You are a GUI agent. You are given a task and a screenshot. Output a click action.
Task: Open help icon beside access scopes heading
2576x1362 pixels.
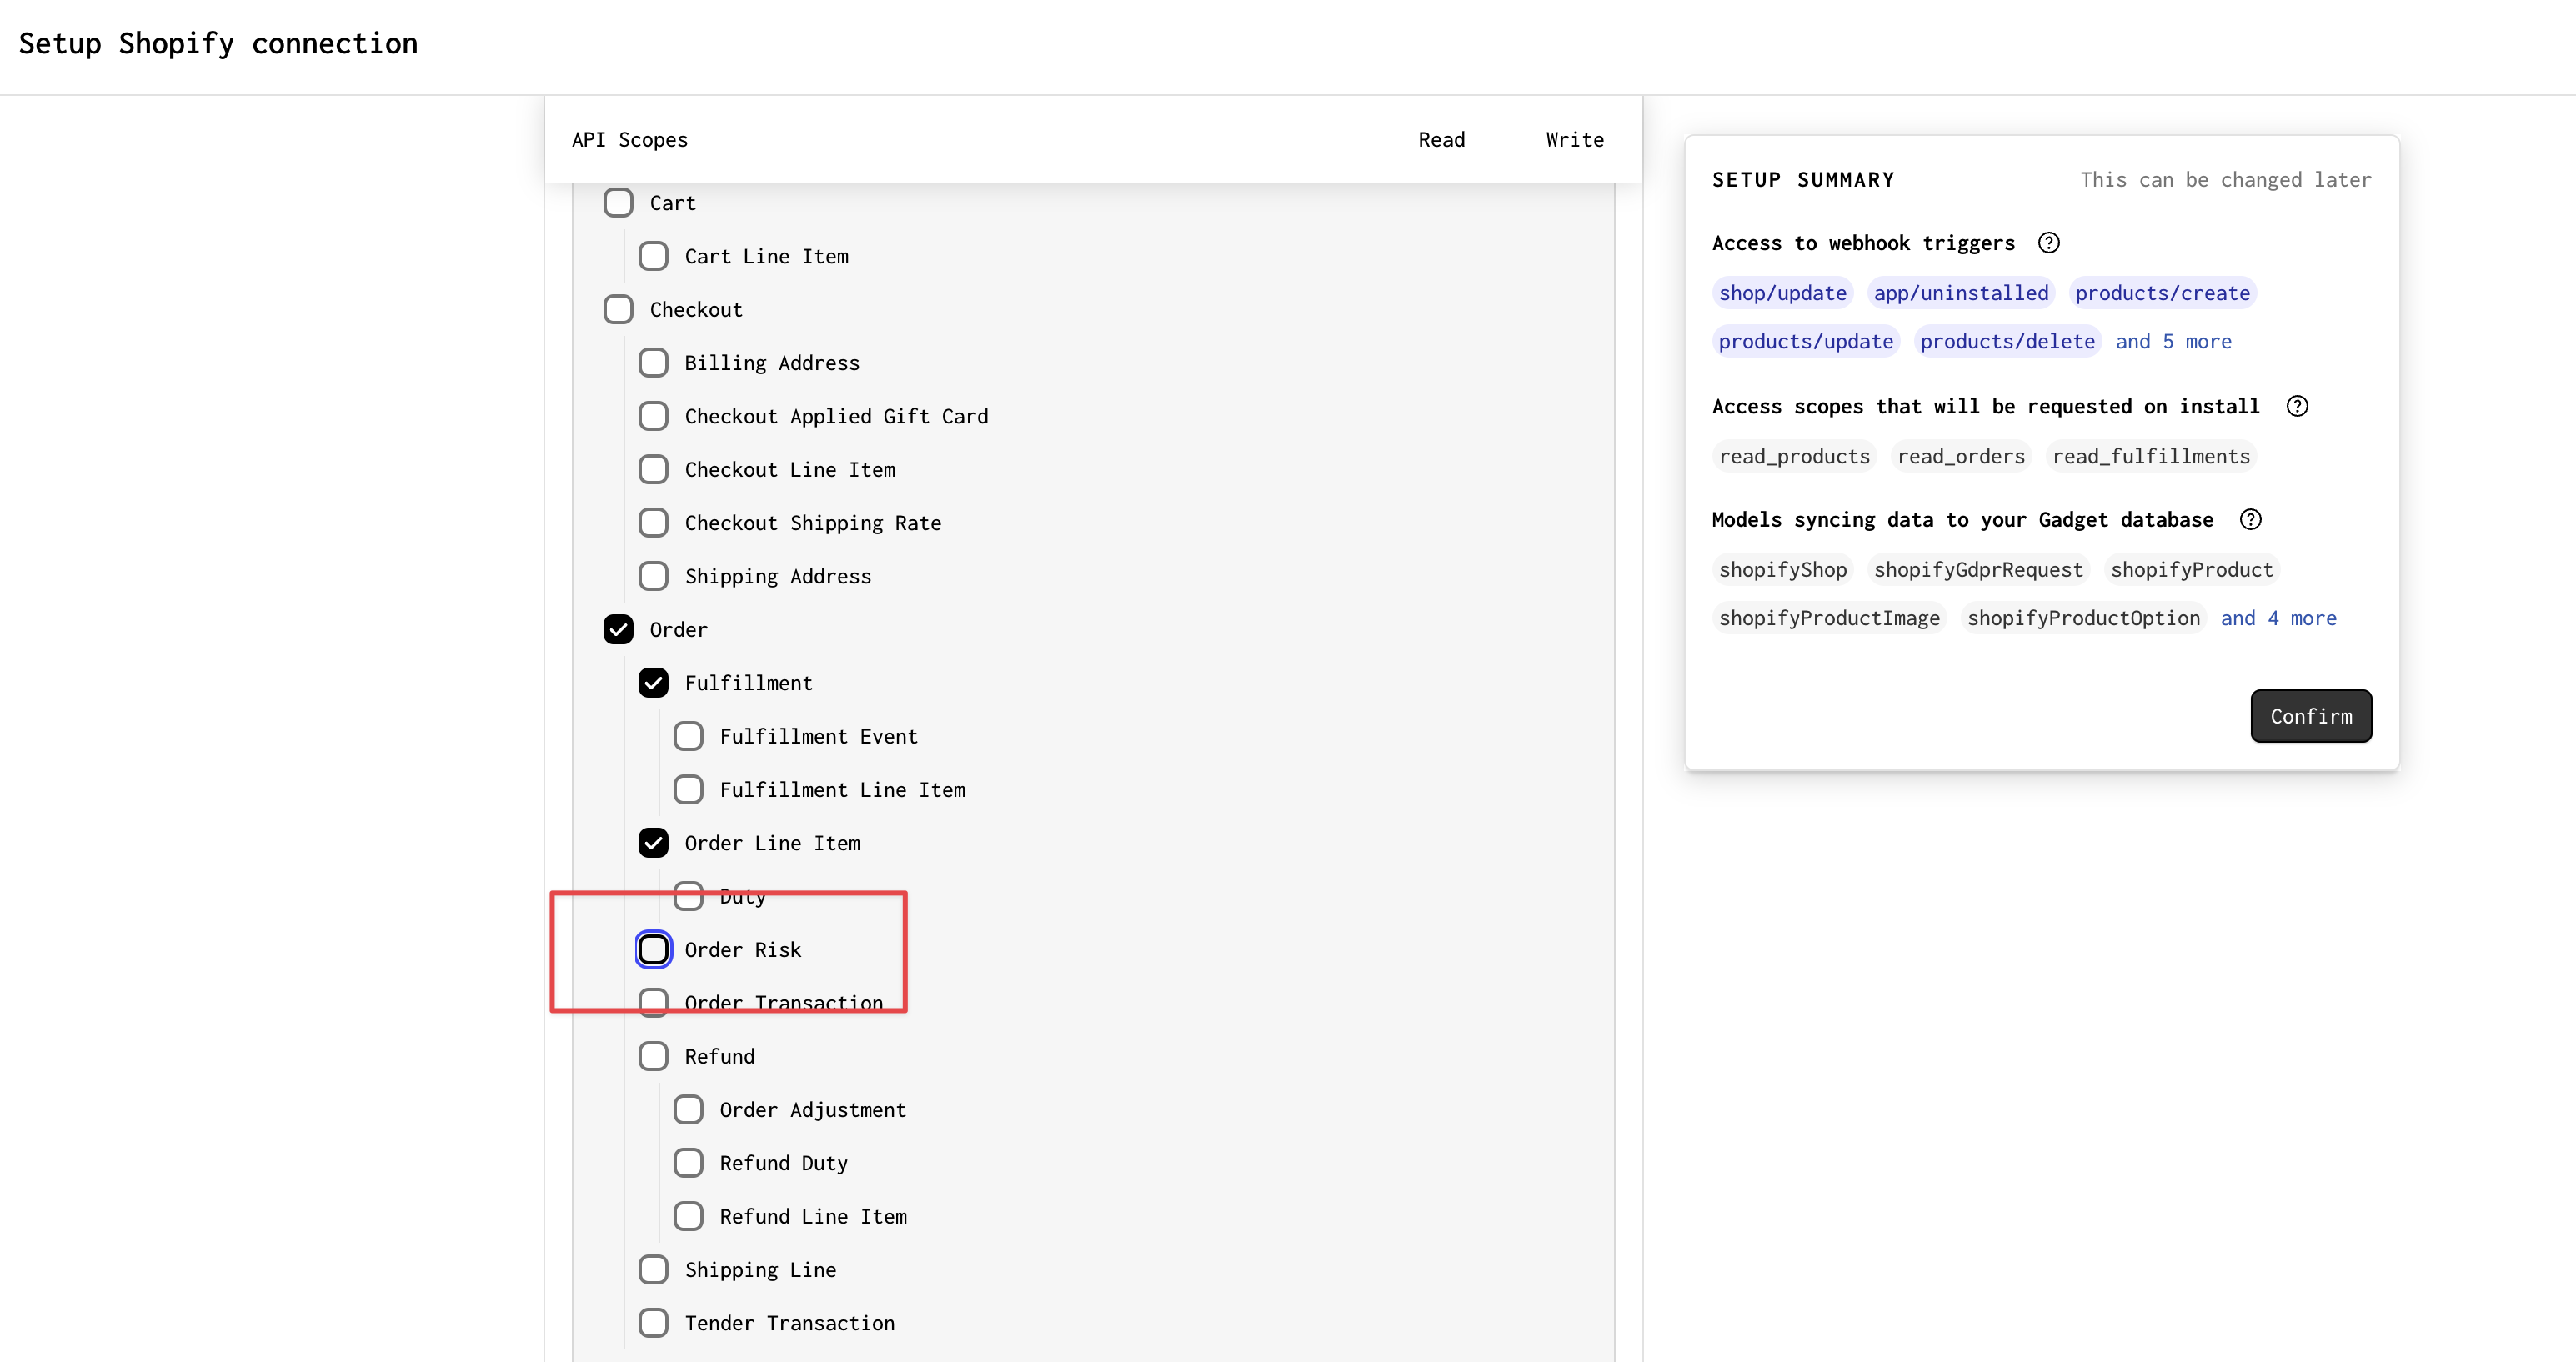click(2297, 406)
